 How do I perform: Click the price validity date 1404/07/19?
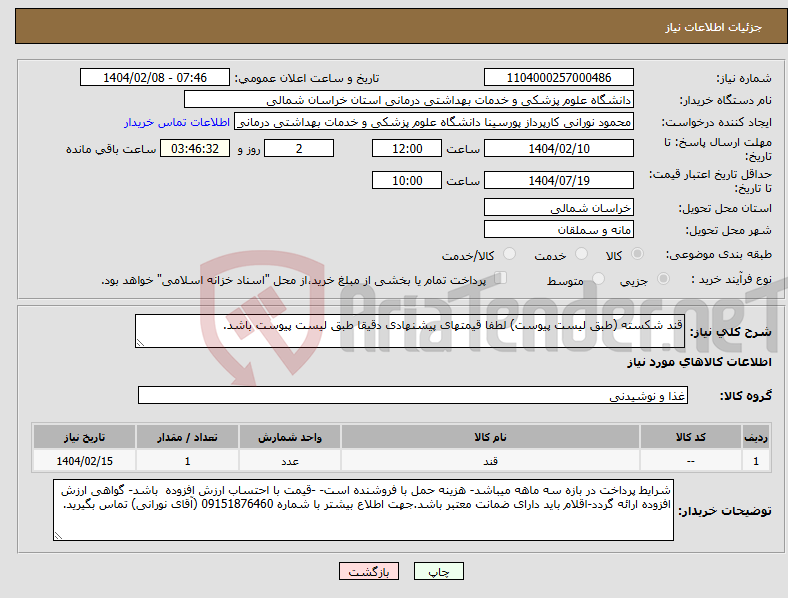[558, 180]
